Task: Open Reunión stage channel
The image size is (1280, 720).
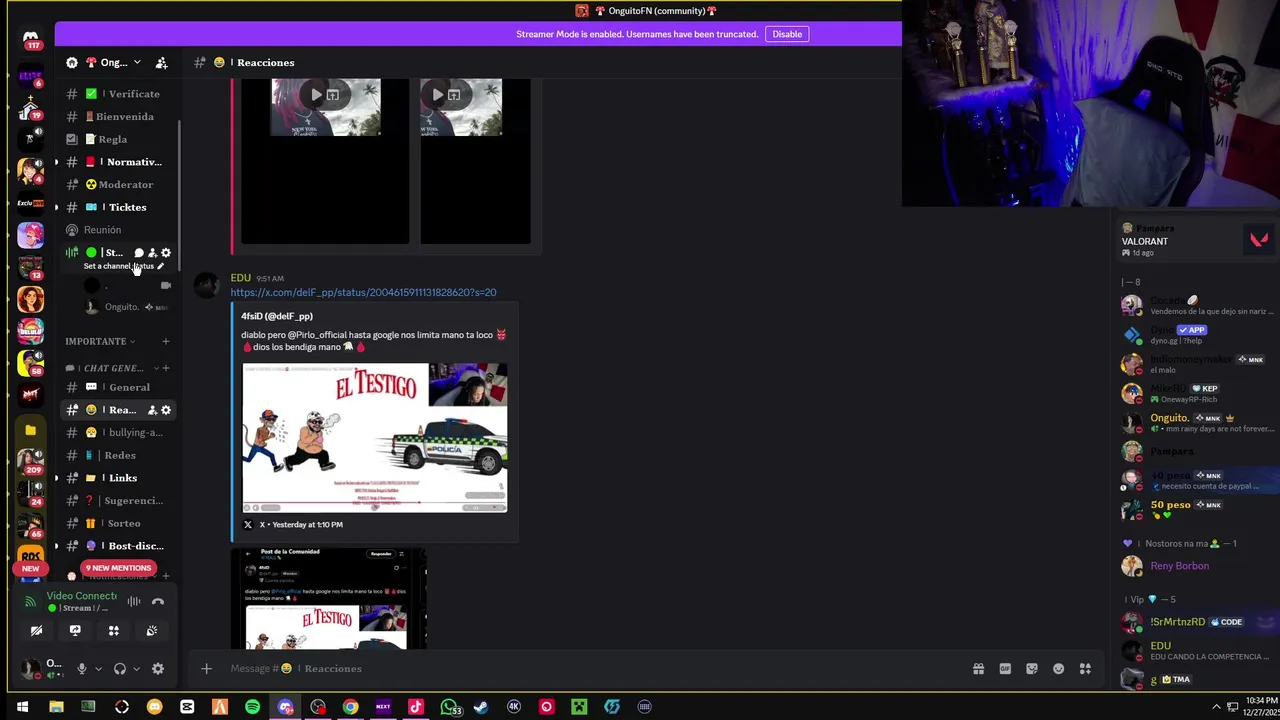Action: point(118,230)
